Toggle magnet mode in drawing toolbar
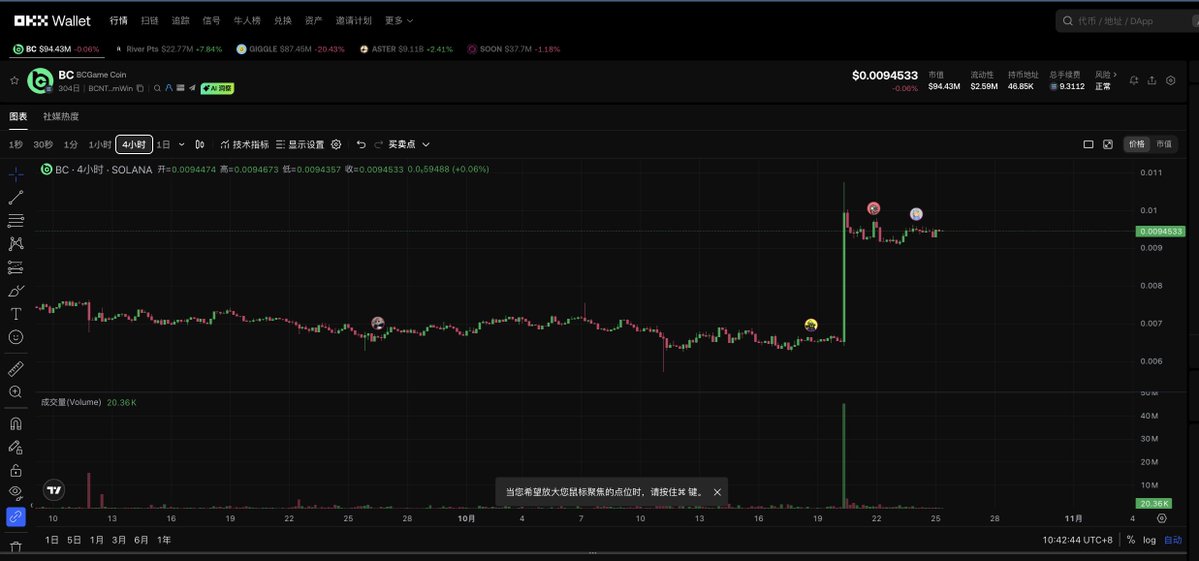 coord(15,424)
